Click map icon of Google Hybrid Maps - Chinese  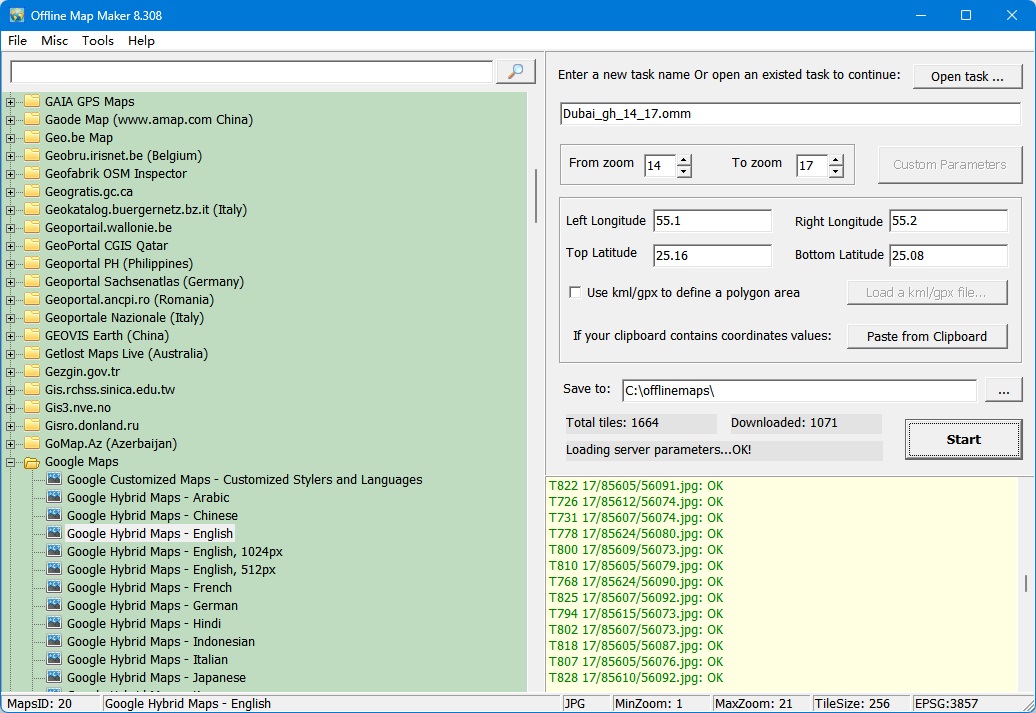[54, 515]
